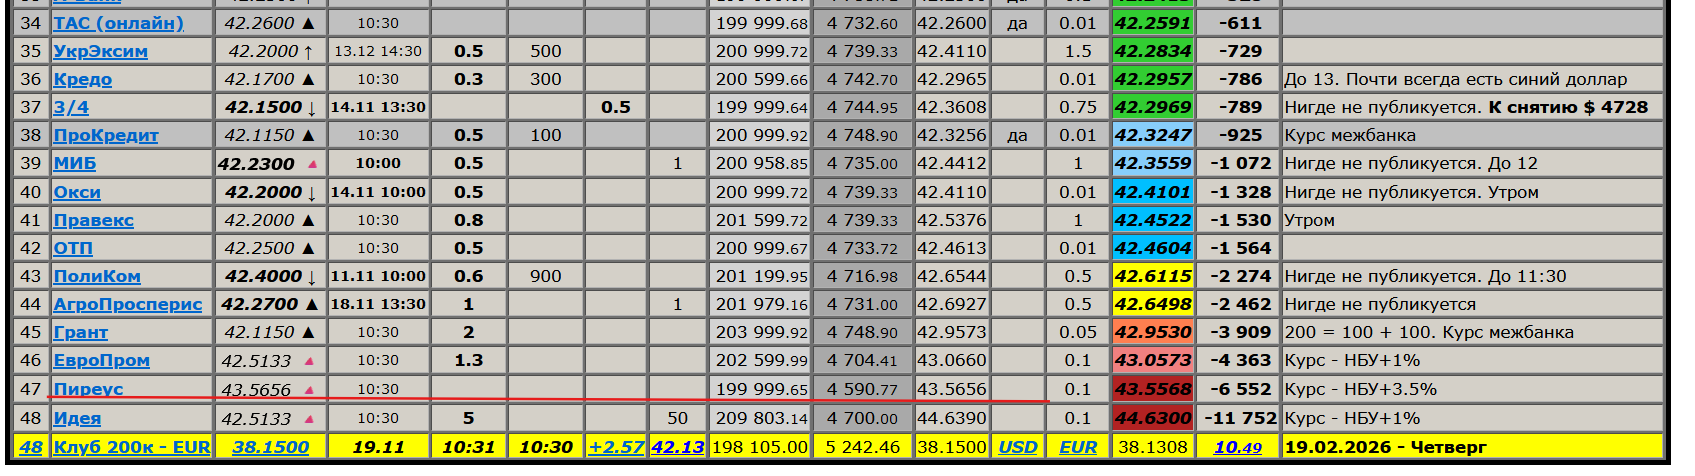Screen dimensions: 1695x476
Task: Click rate 42.4000 in ПолиКом row
Action: pyautogui.click(x=263, y=276)
